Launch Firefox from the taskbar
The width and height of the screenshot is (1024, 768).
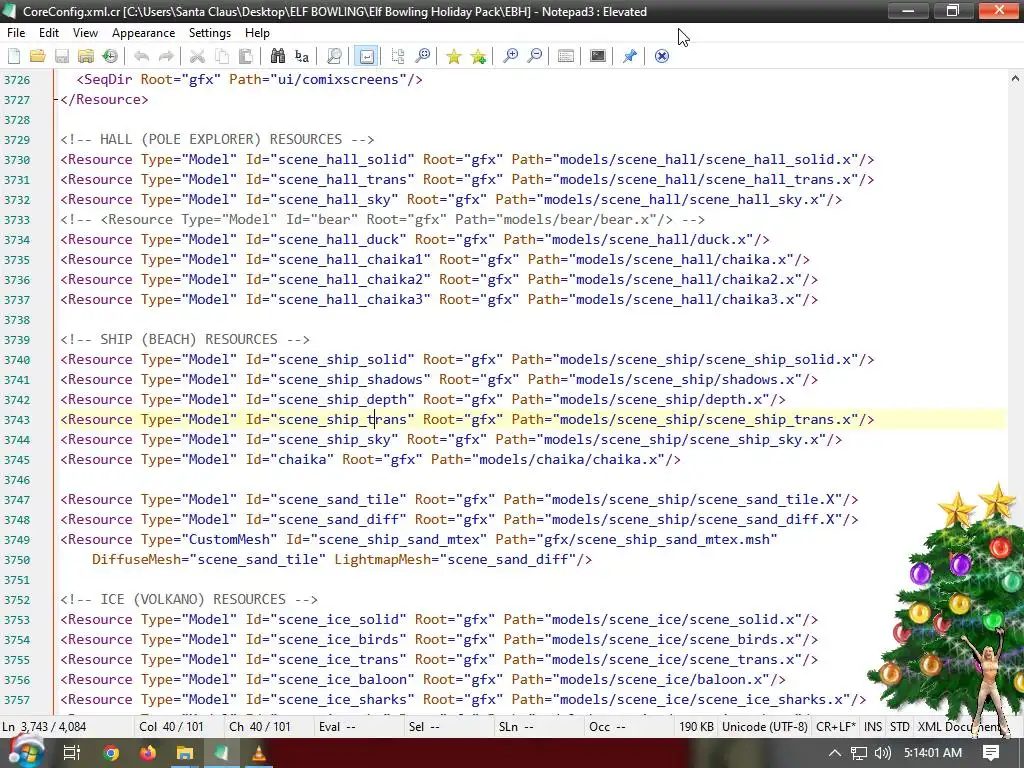tap(148, 753)
